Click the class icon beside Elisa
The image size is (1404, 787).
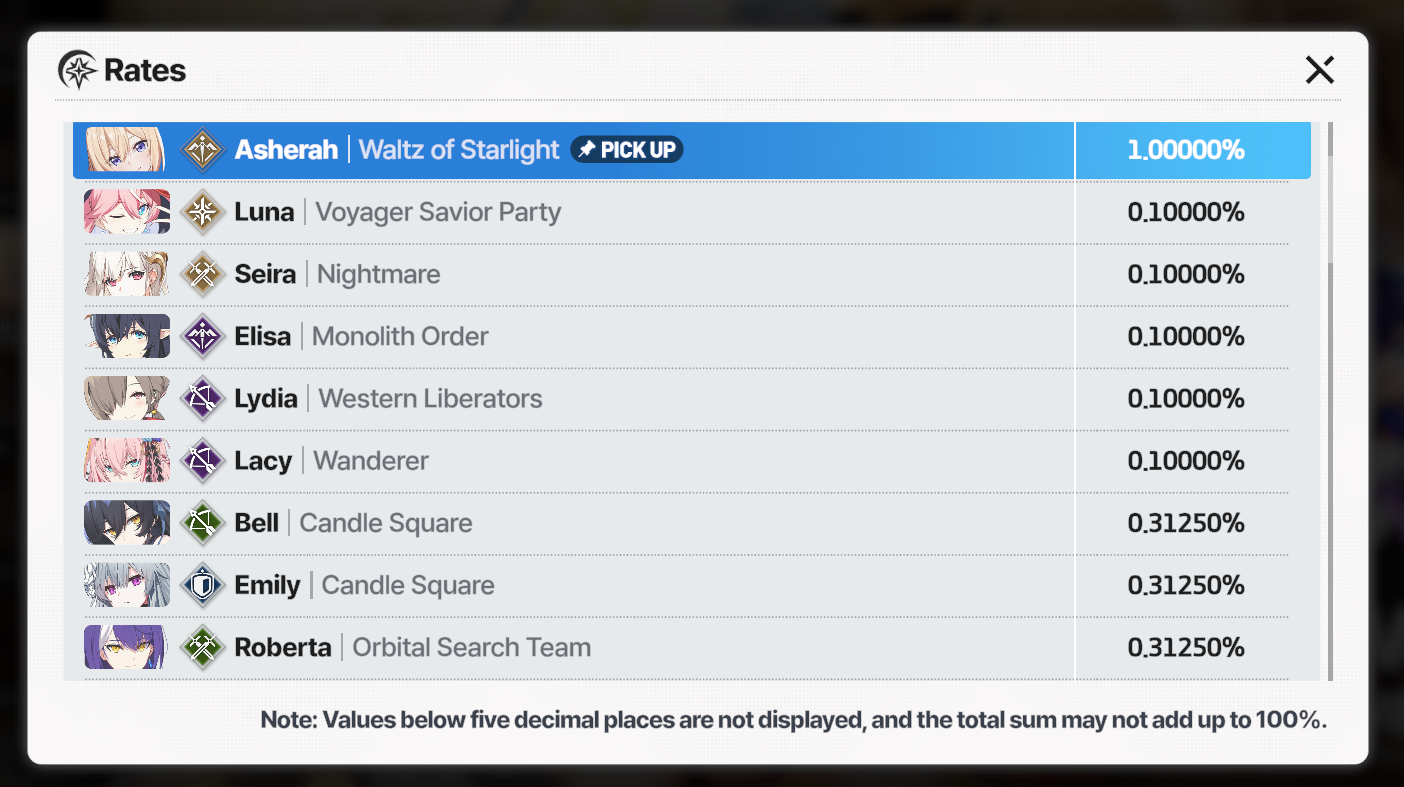click(203, 336)
